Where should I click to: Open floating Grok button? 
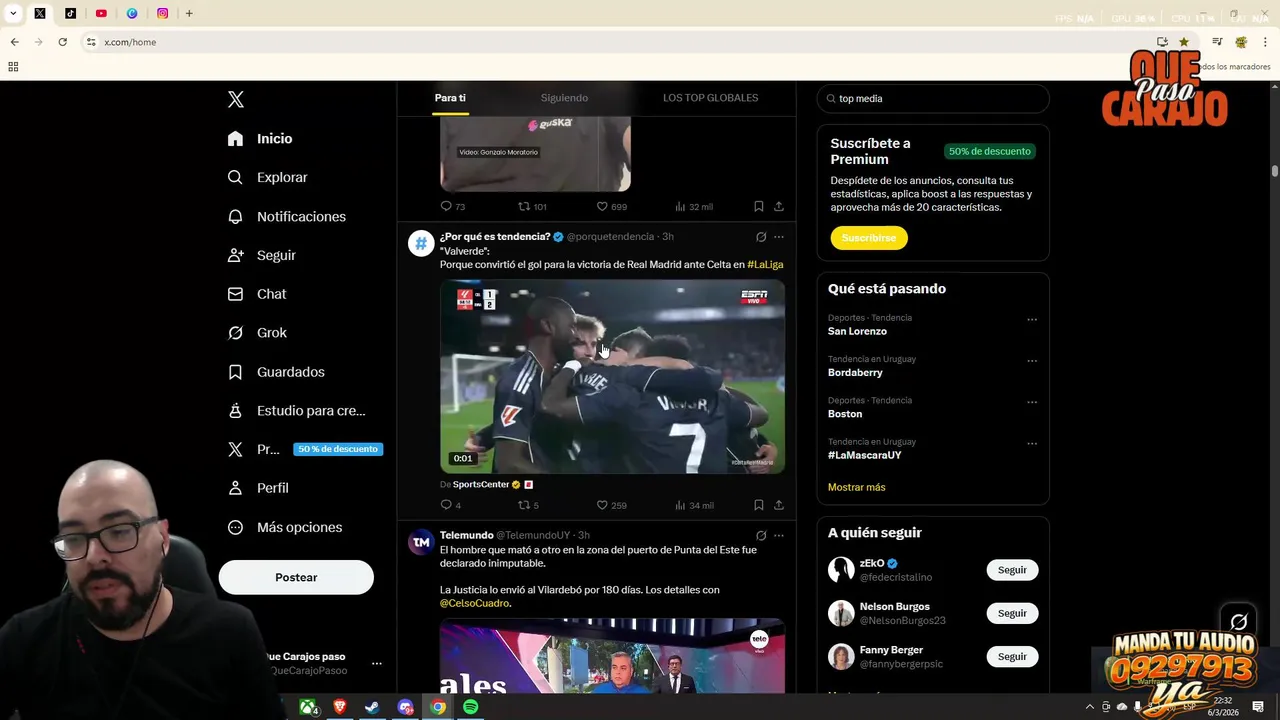[1239, 622]
